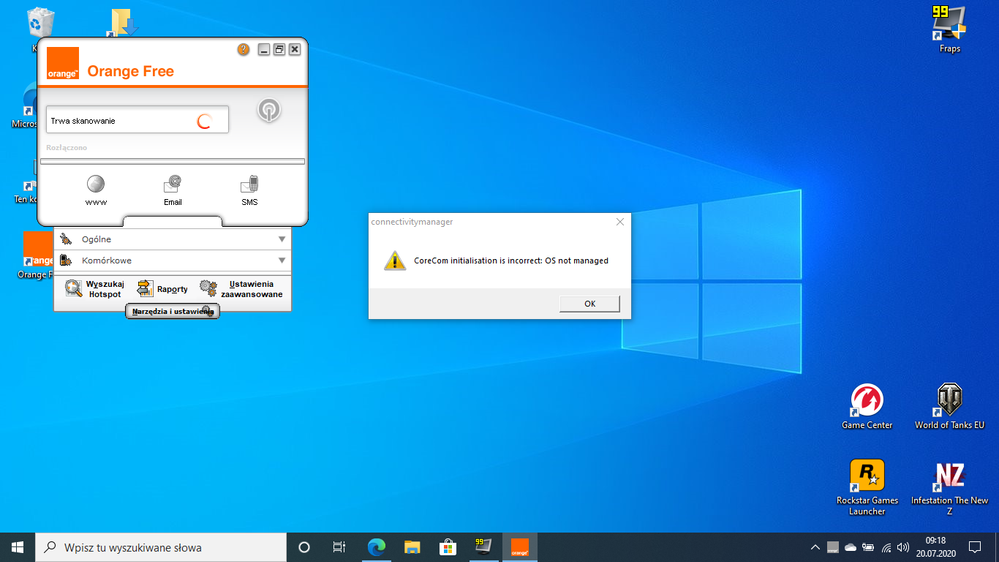Select the folder shortcut on desktop
Screen dimensions: 999x562
(x=122, y=22)
